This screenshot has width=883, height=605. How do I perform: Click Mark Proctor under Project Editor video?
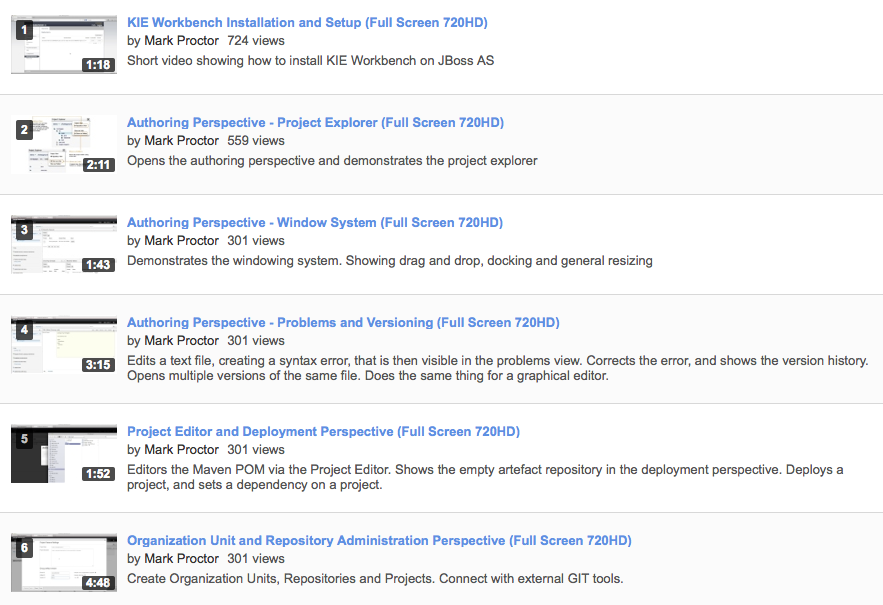click(181, 450)
